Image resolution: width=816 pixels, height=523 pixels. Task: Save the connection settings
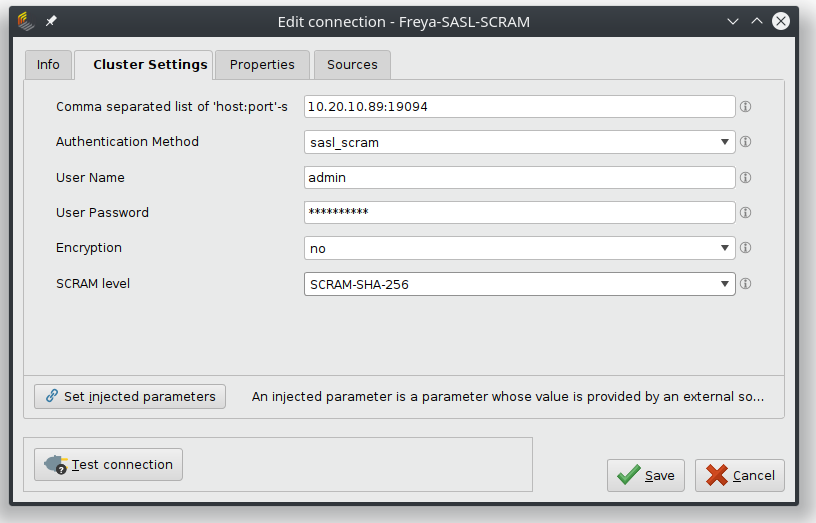tap(646, 476)
